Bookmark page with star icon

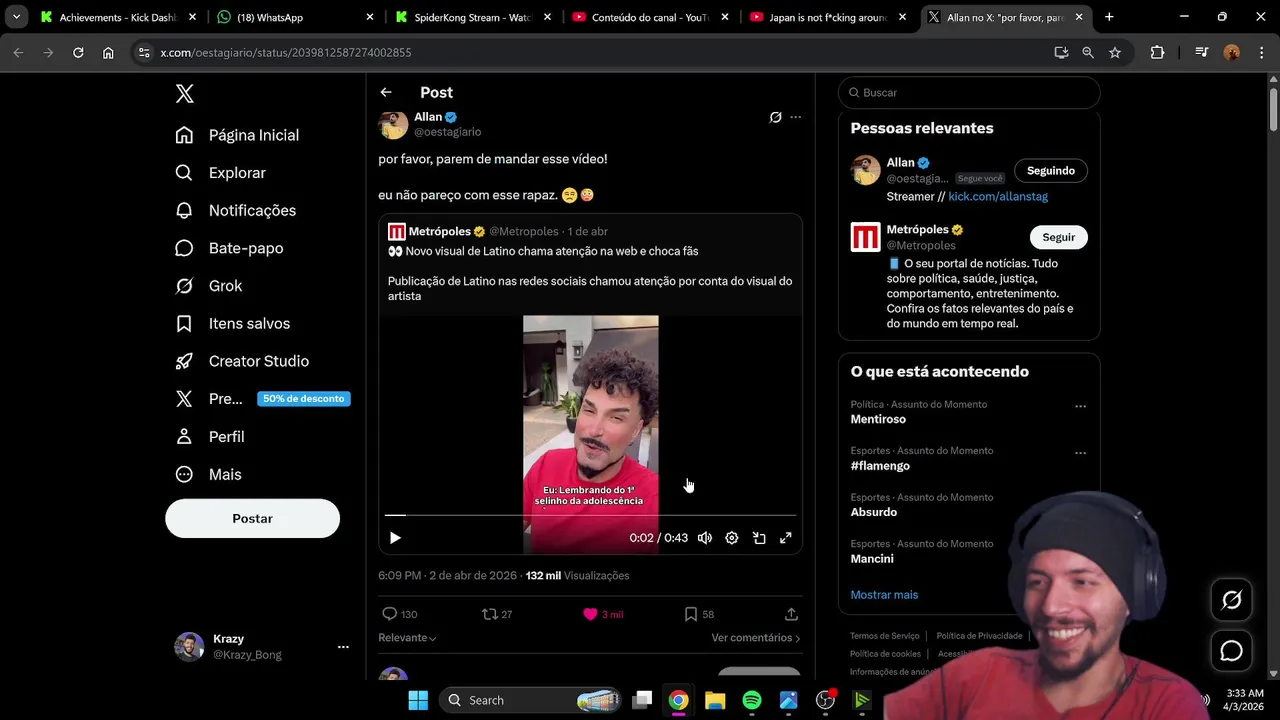(x=1115, y=52)
